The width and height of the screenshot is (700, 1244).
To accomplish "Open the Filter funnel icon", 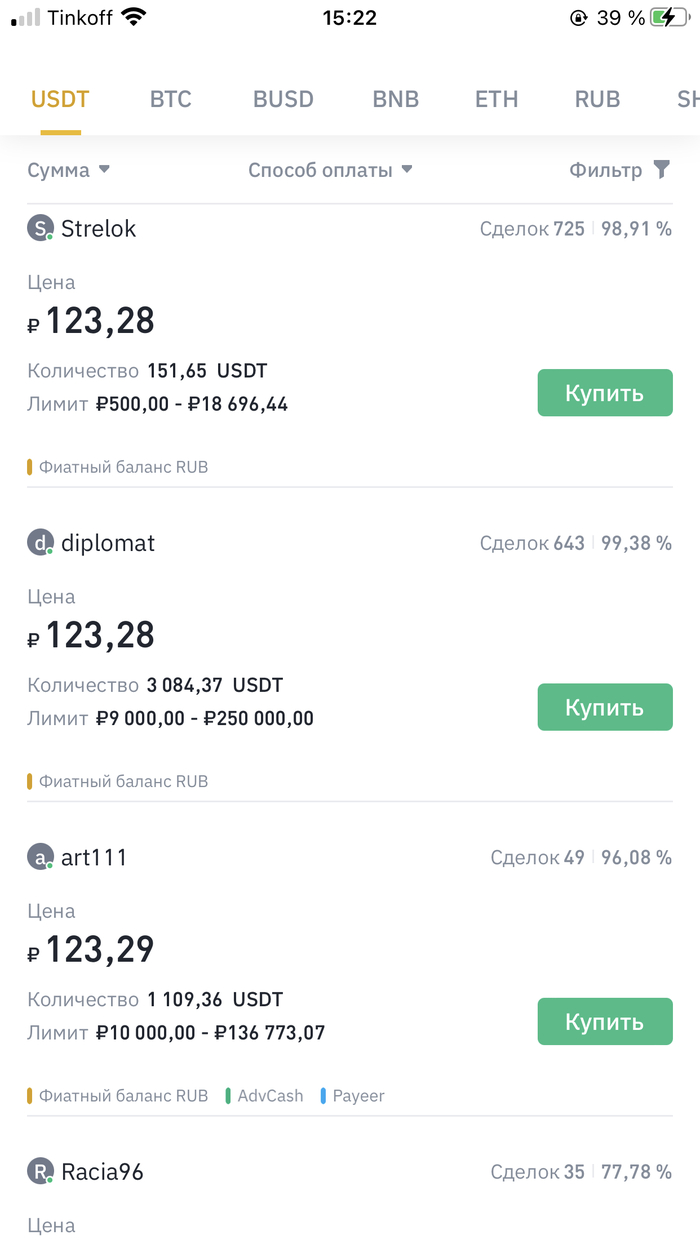I will [x=661, y=170].
